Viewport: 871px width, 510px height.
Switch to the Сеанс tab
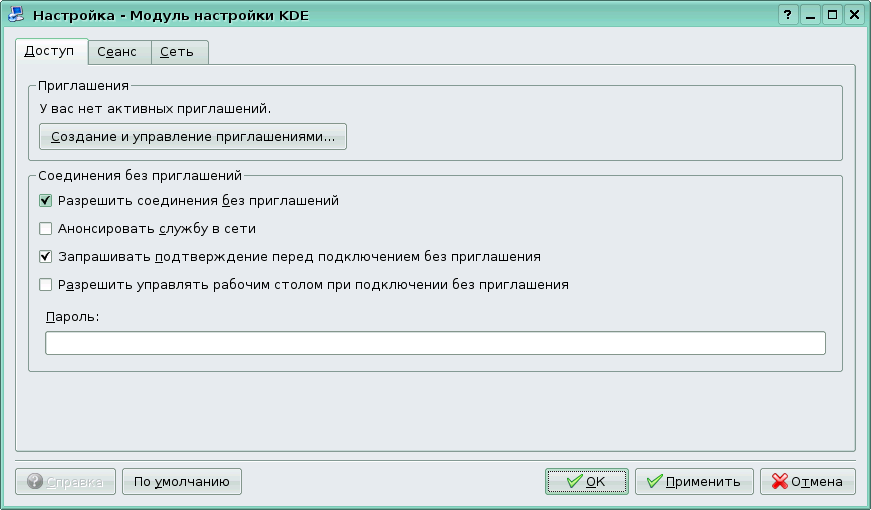119,52
